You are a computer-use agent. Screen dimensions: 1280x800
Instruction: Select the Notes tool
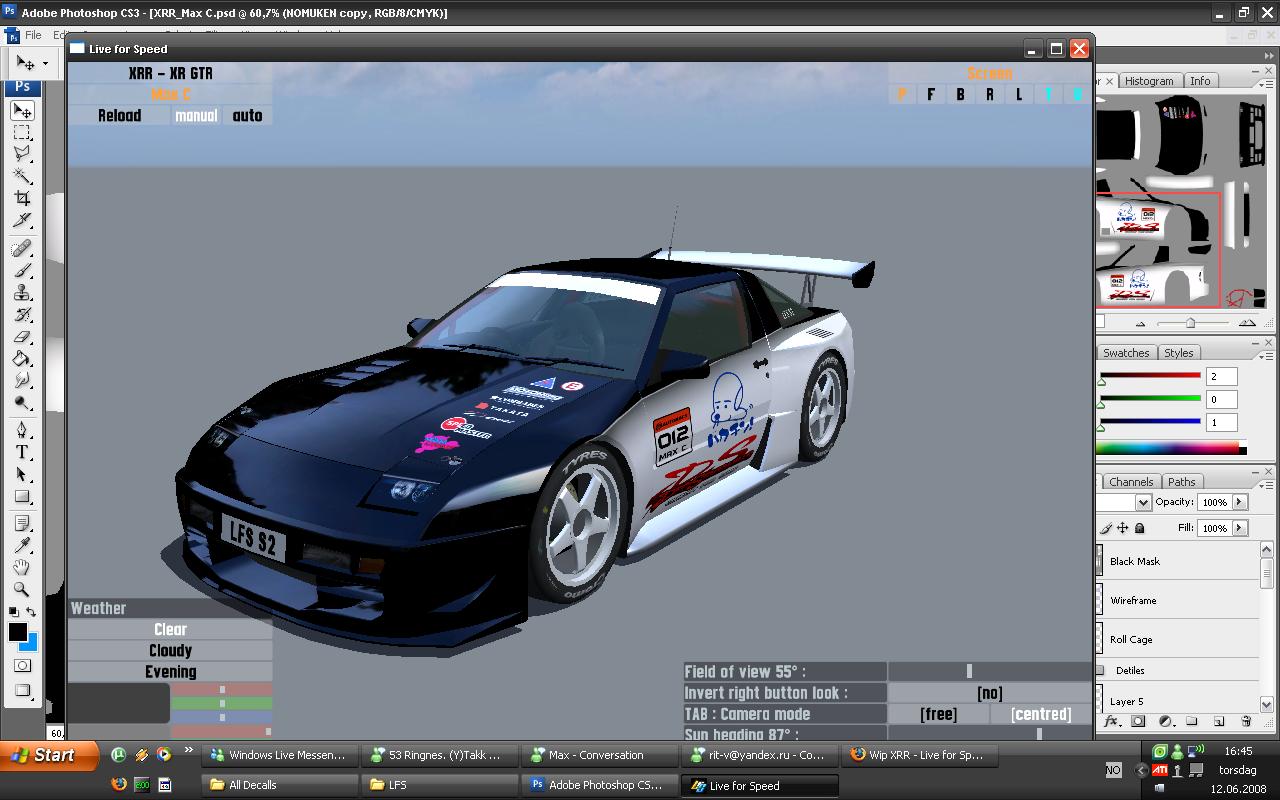click(22, 524)
